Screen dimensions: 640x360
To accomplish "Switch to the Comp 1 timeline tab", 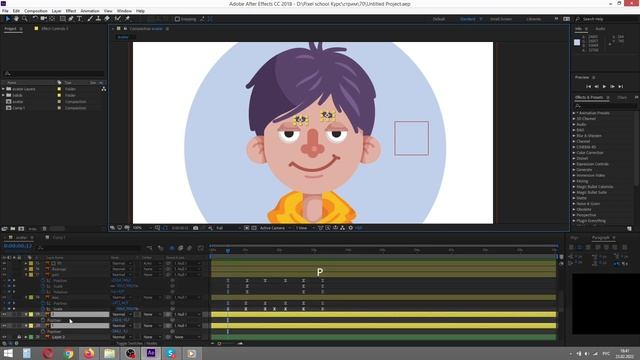I will (x=59, y=238).
